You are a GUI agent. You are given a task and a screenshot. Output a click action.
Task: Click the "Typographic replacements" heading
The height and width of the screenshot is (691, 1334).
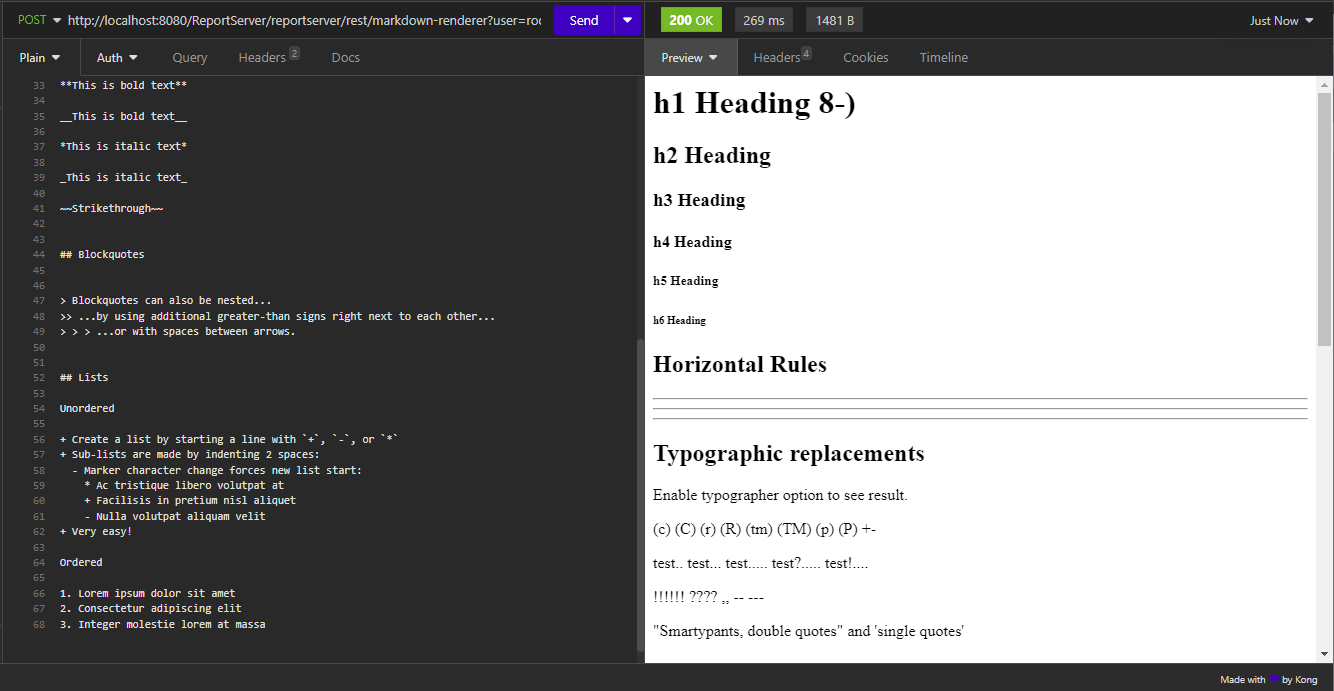[x=788, y=453]
